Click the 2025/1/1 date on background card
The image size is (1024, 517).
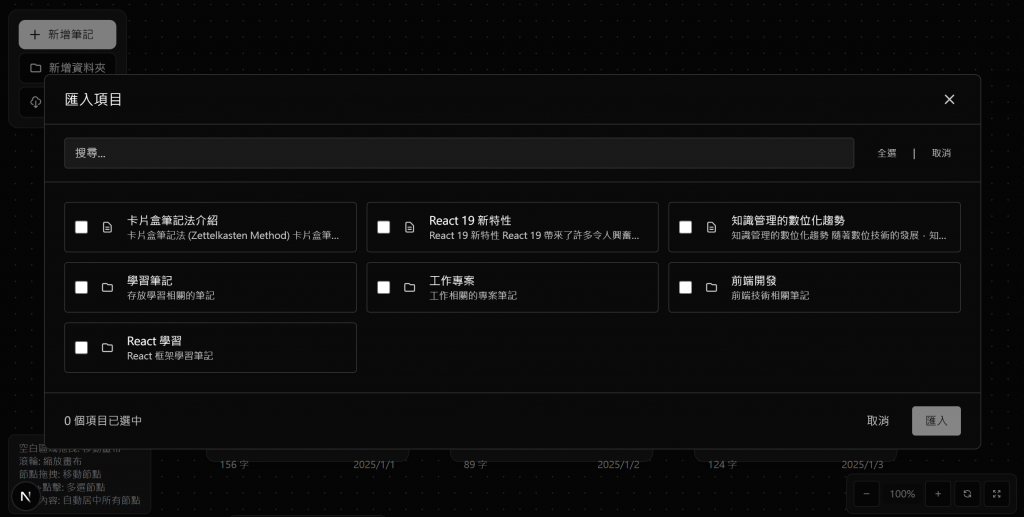tap(374, 465)
